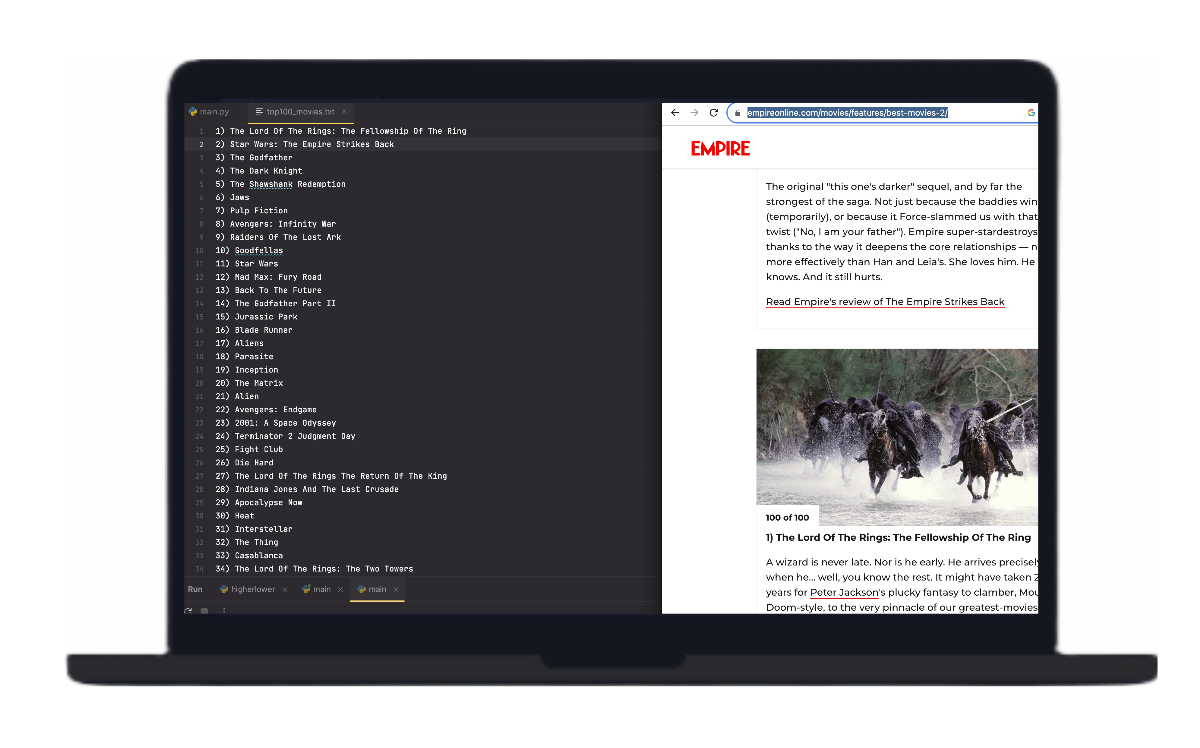Click line '8) Avengers: Infinity War'
1200x748 pixels.
(x=275, y=224)
